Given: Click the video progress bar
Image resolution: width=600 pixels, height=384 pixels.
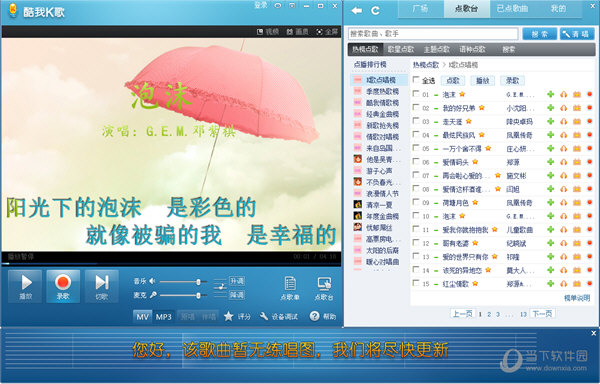Looking at the screenshot, I should (x=171, y=263).
